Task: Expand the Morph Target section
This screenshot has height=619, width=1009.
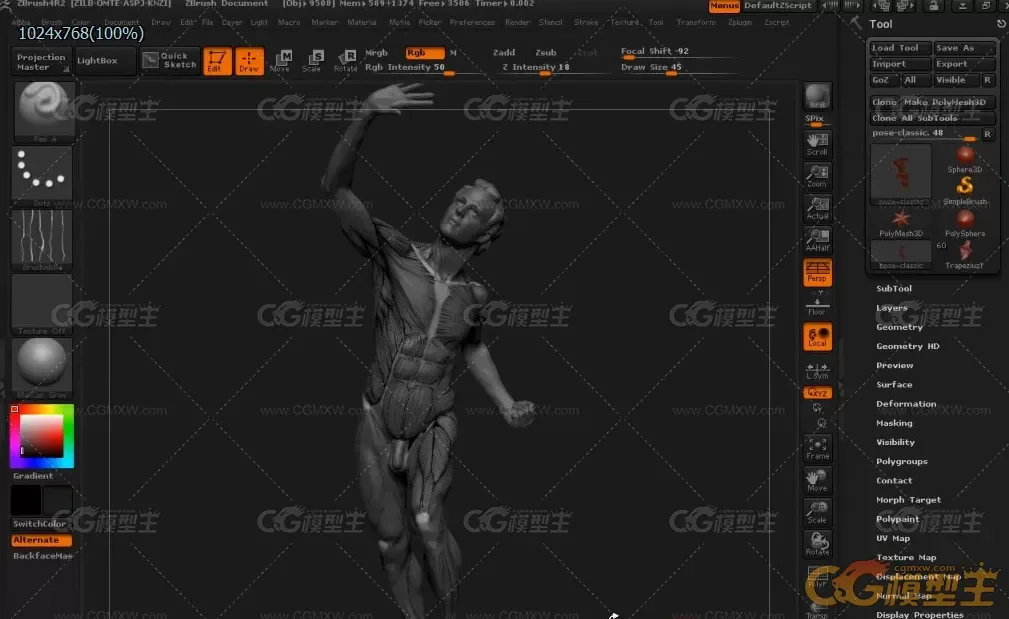Action: 908,500
